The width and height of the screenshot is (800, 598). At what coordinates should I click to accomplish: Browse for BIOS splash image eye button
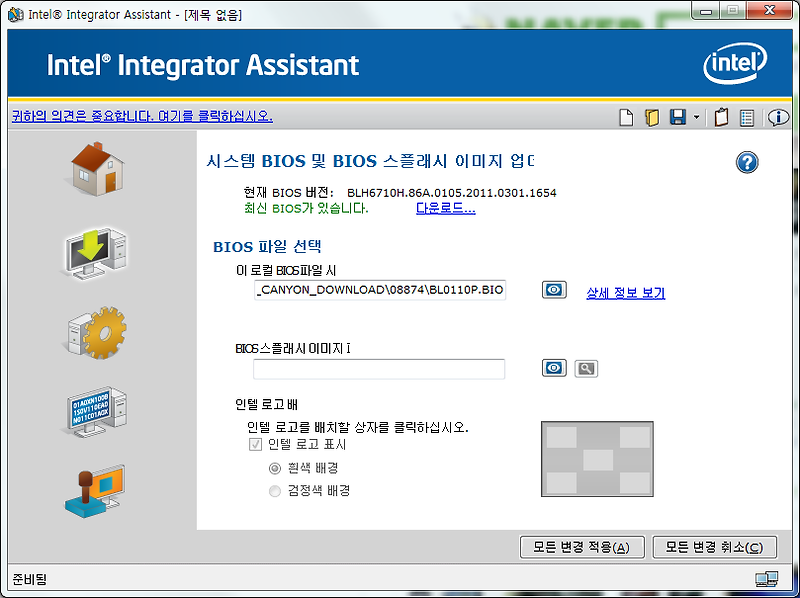pos(554,368)
